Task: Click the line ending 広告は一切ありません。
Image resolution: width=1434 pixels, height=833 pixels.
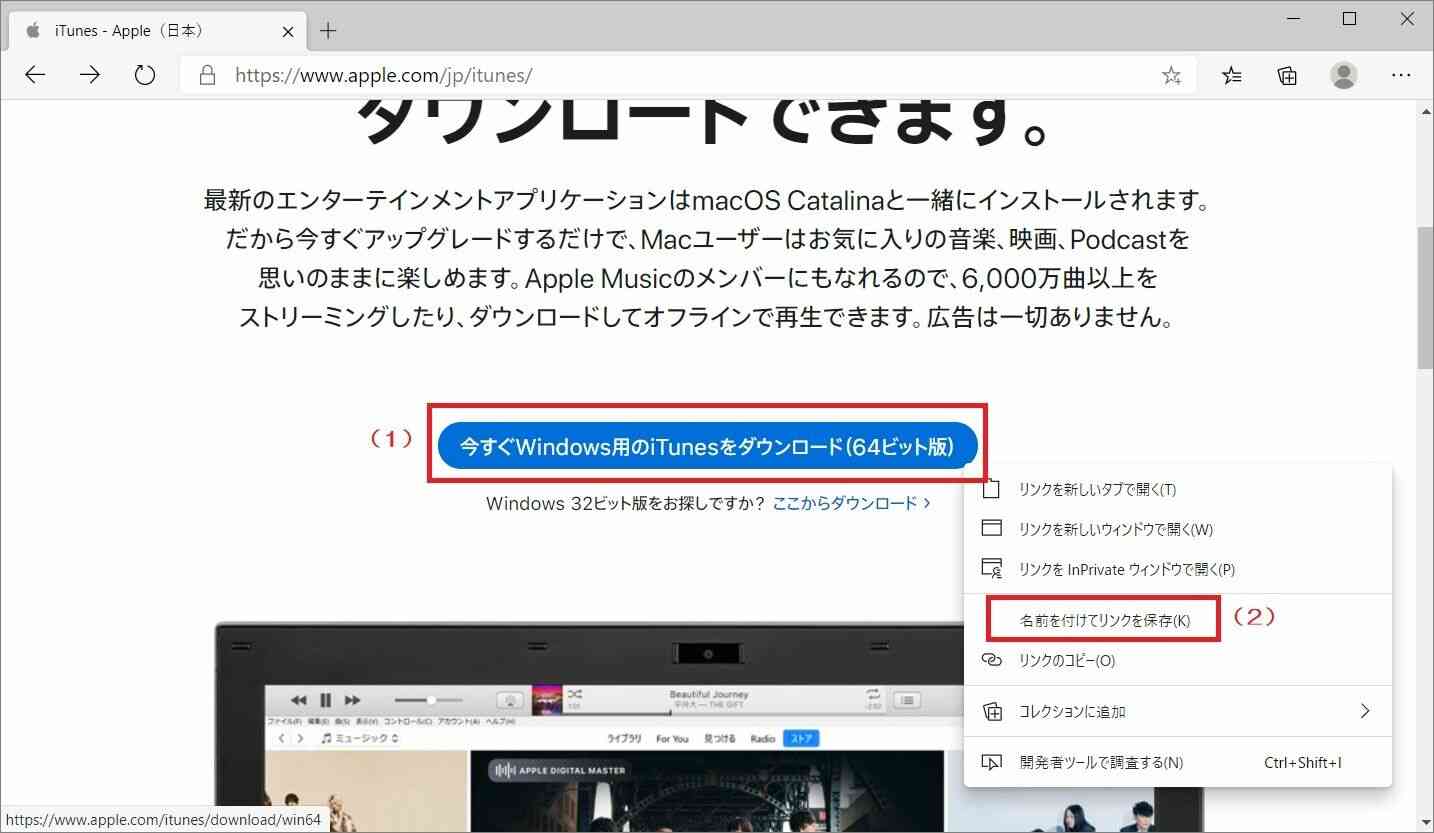Action: (705, 318)
